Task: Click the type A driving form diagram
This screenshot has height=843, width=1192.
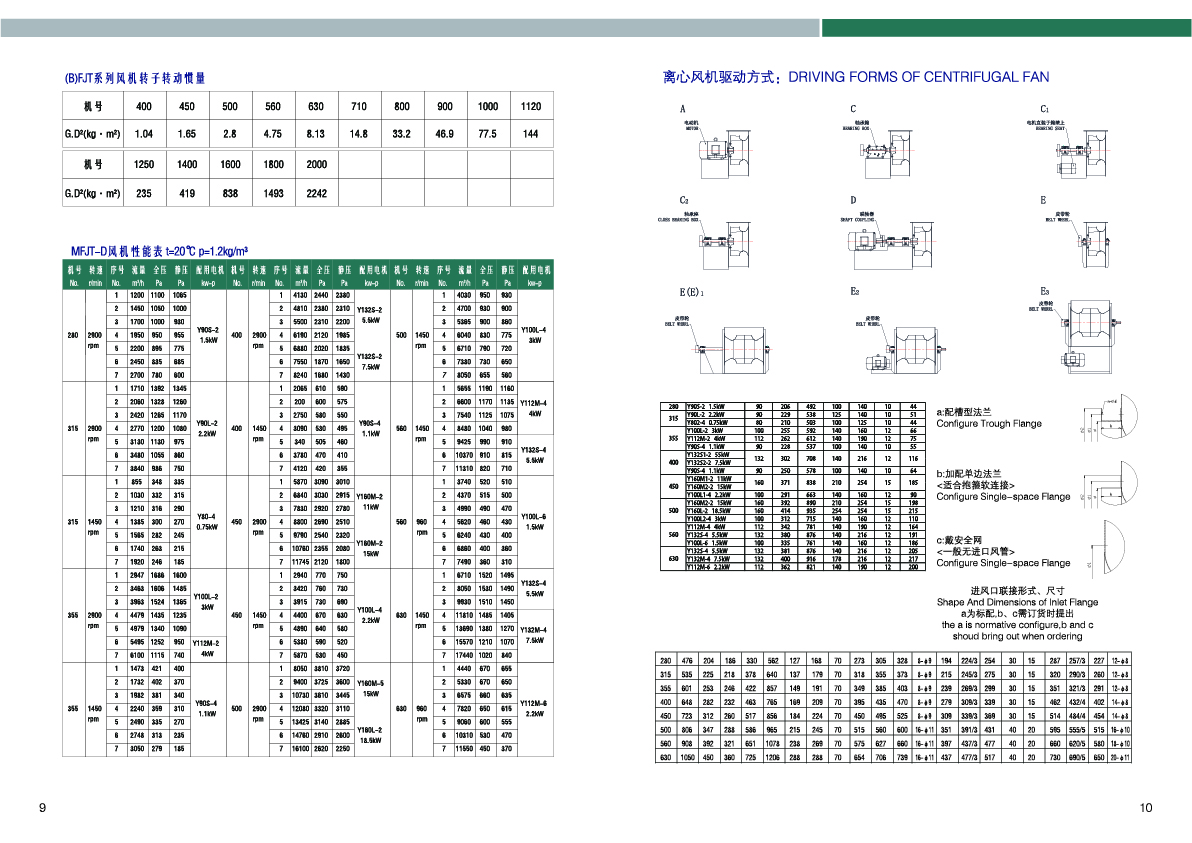Action: pyautogui.click(x=720, y=150)
